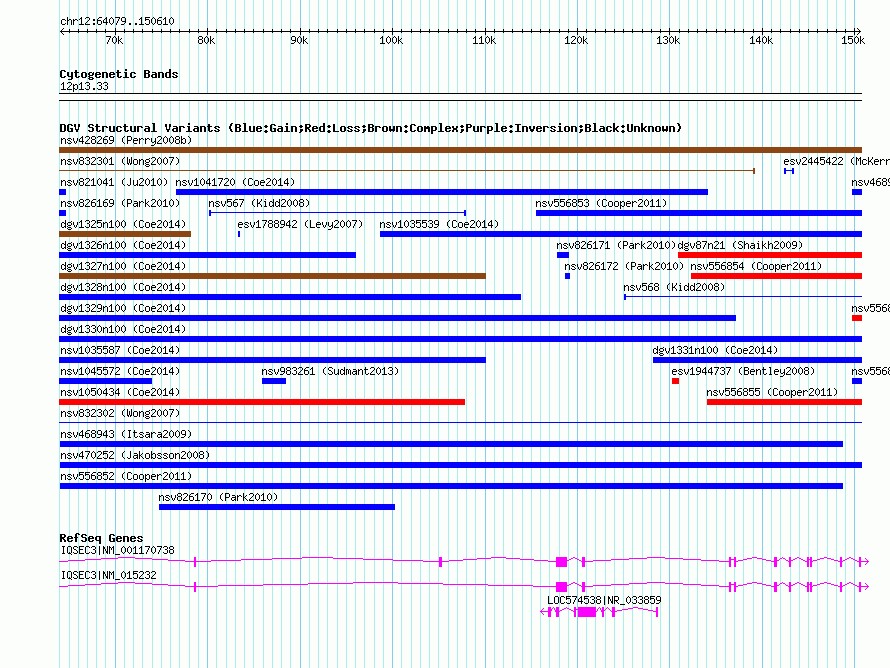
Task: Click nsv826172 (Park2010) label
Action: [x=624, y=266]
